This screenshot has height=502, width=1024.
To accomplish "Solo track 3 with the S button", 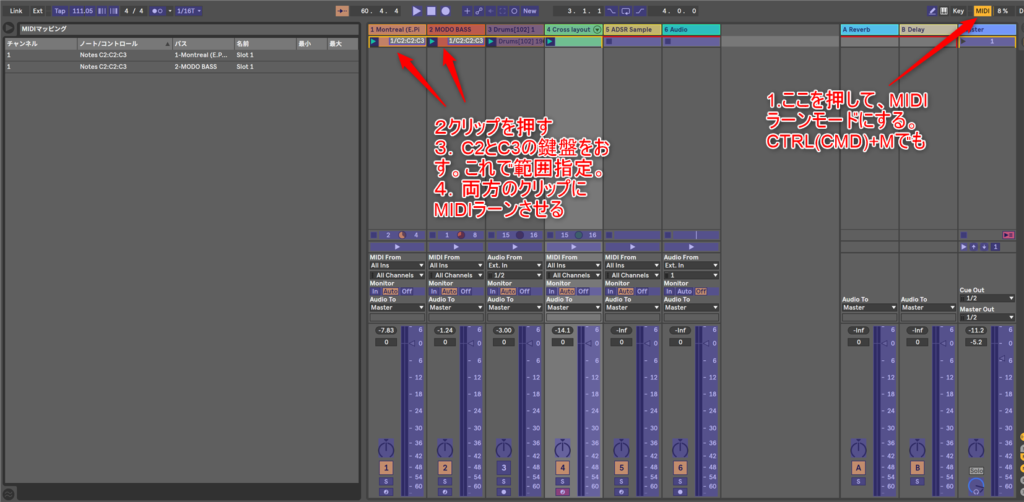I will 503,481.
